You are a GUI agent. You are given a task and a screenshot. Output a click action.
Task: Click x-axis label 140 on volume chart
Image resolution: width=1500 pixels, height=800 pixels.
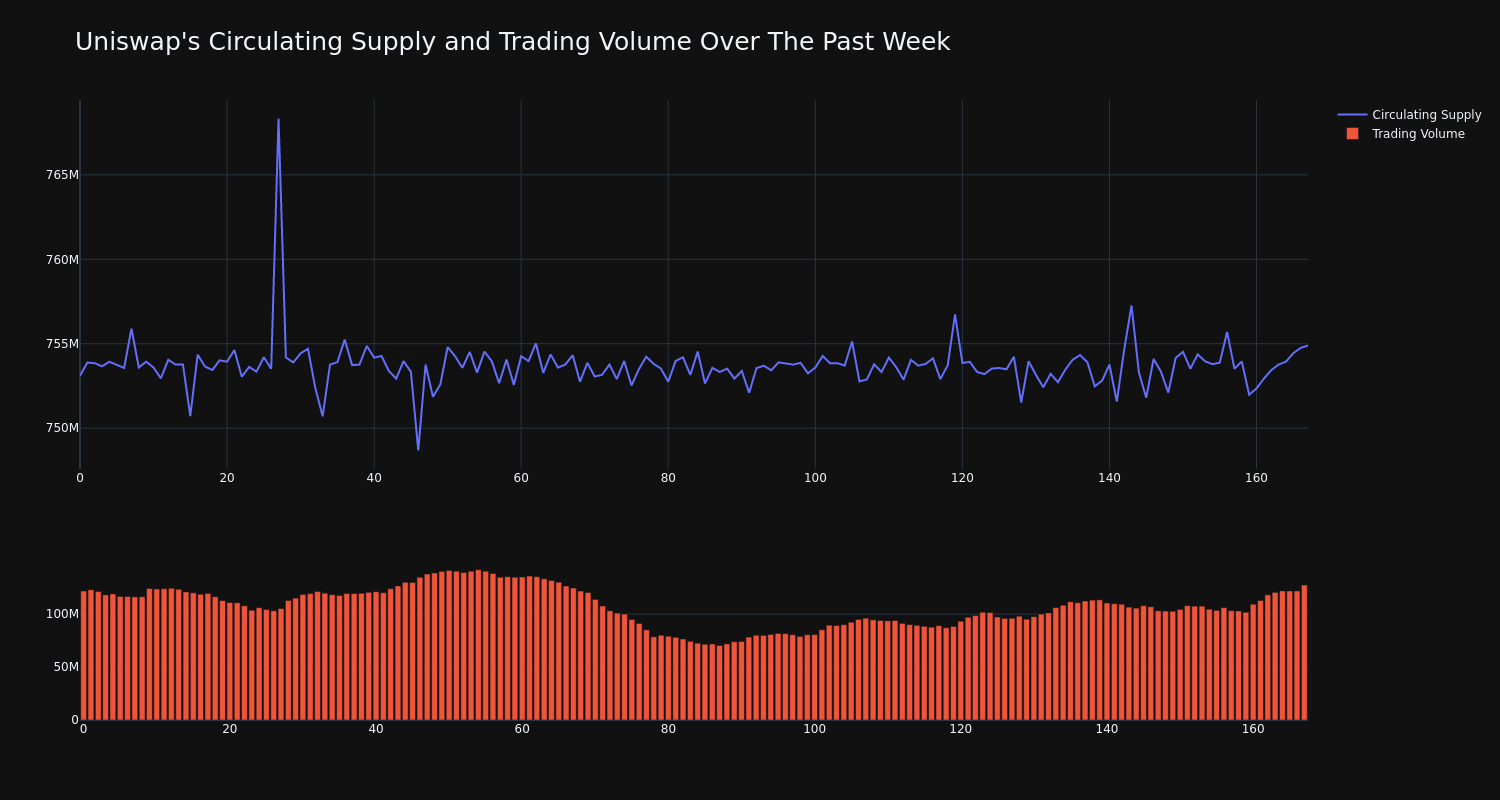pos(1107,729)
